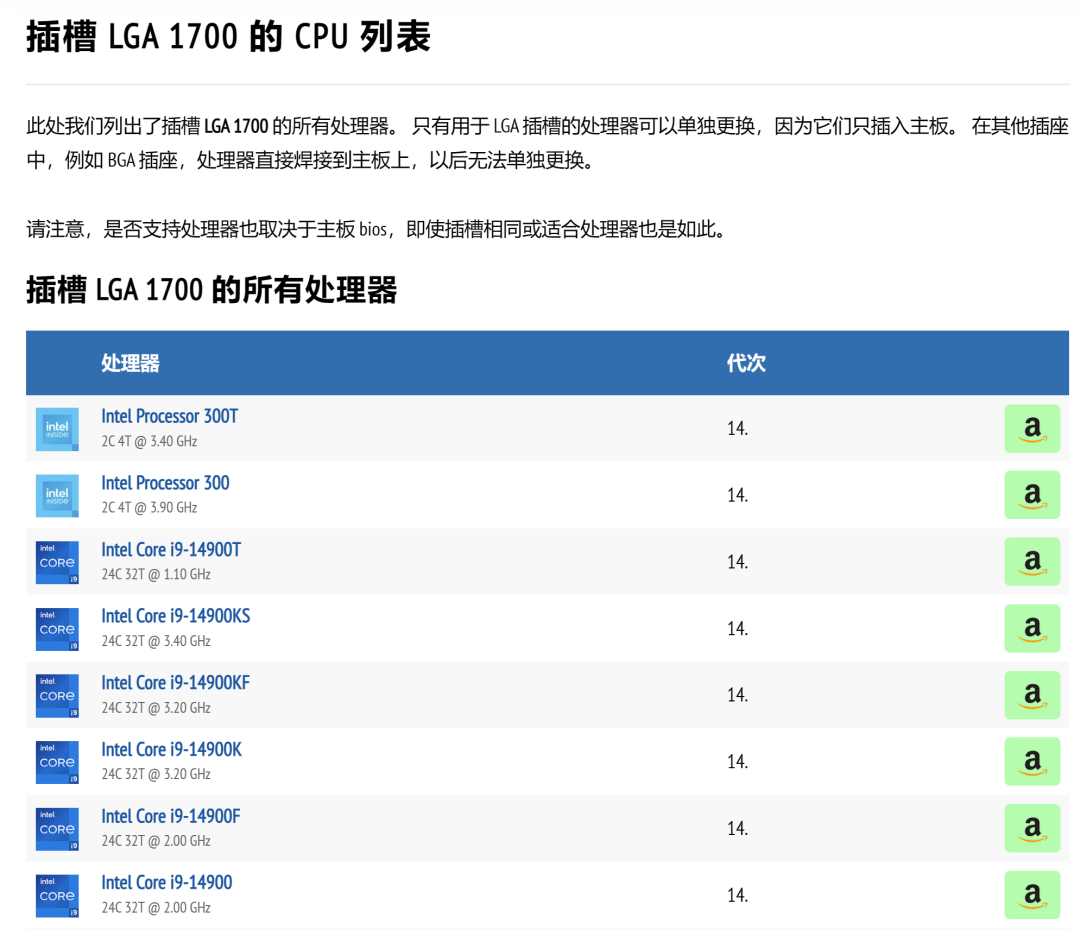Click Core i9 badge for i9-14900F
Image resolution: width=1080 pixels, height=930 pixels.
coord(57,829)
